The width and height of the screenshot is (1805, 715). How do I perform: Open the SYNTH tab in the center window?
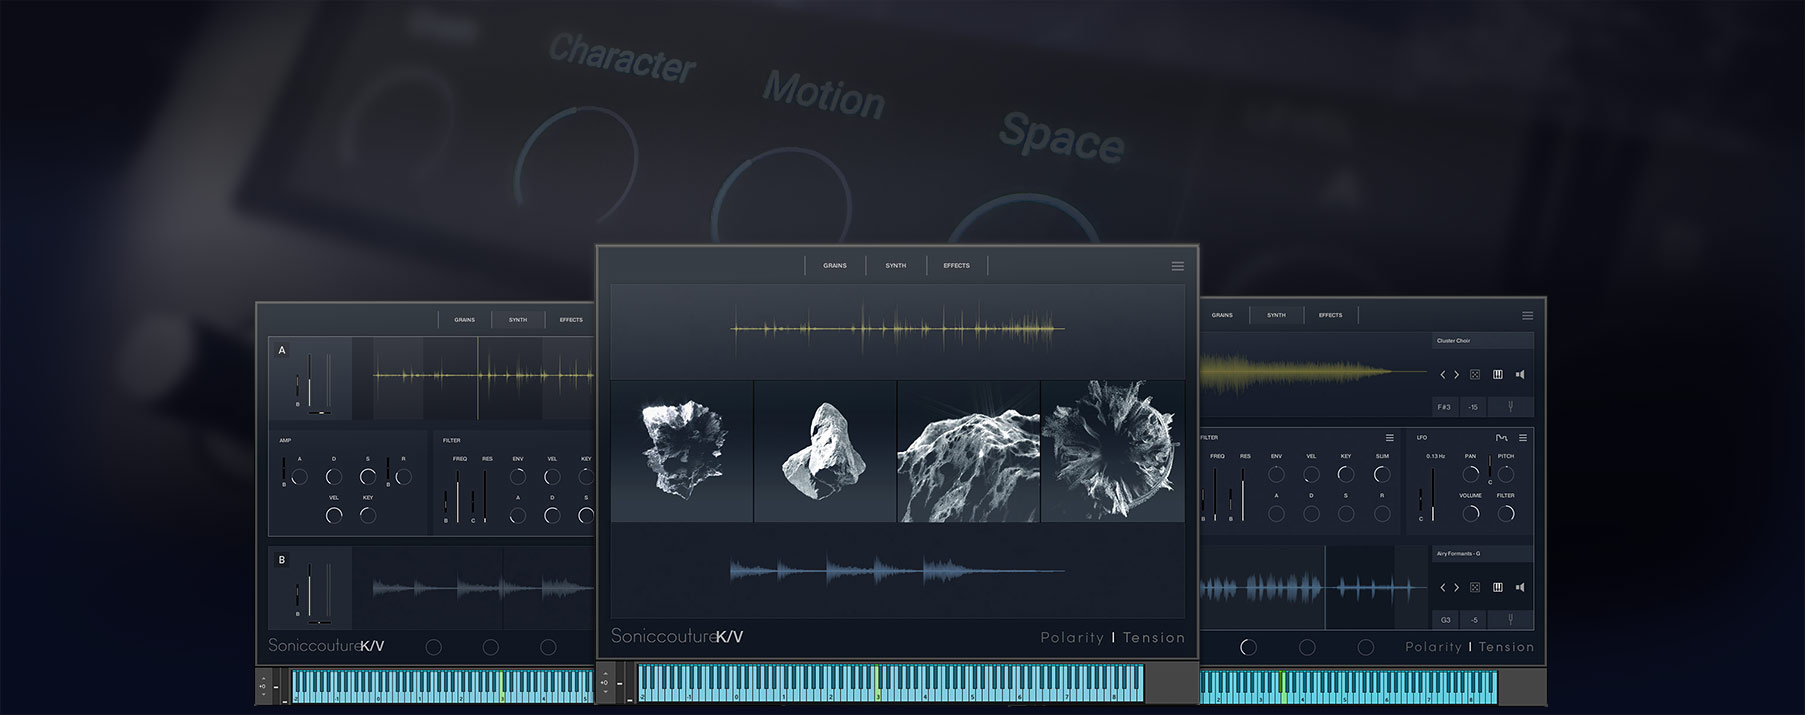pyautogui.click(x=896, y=266)
